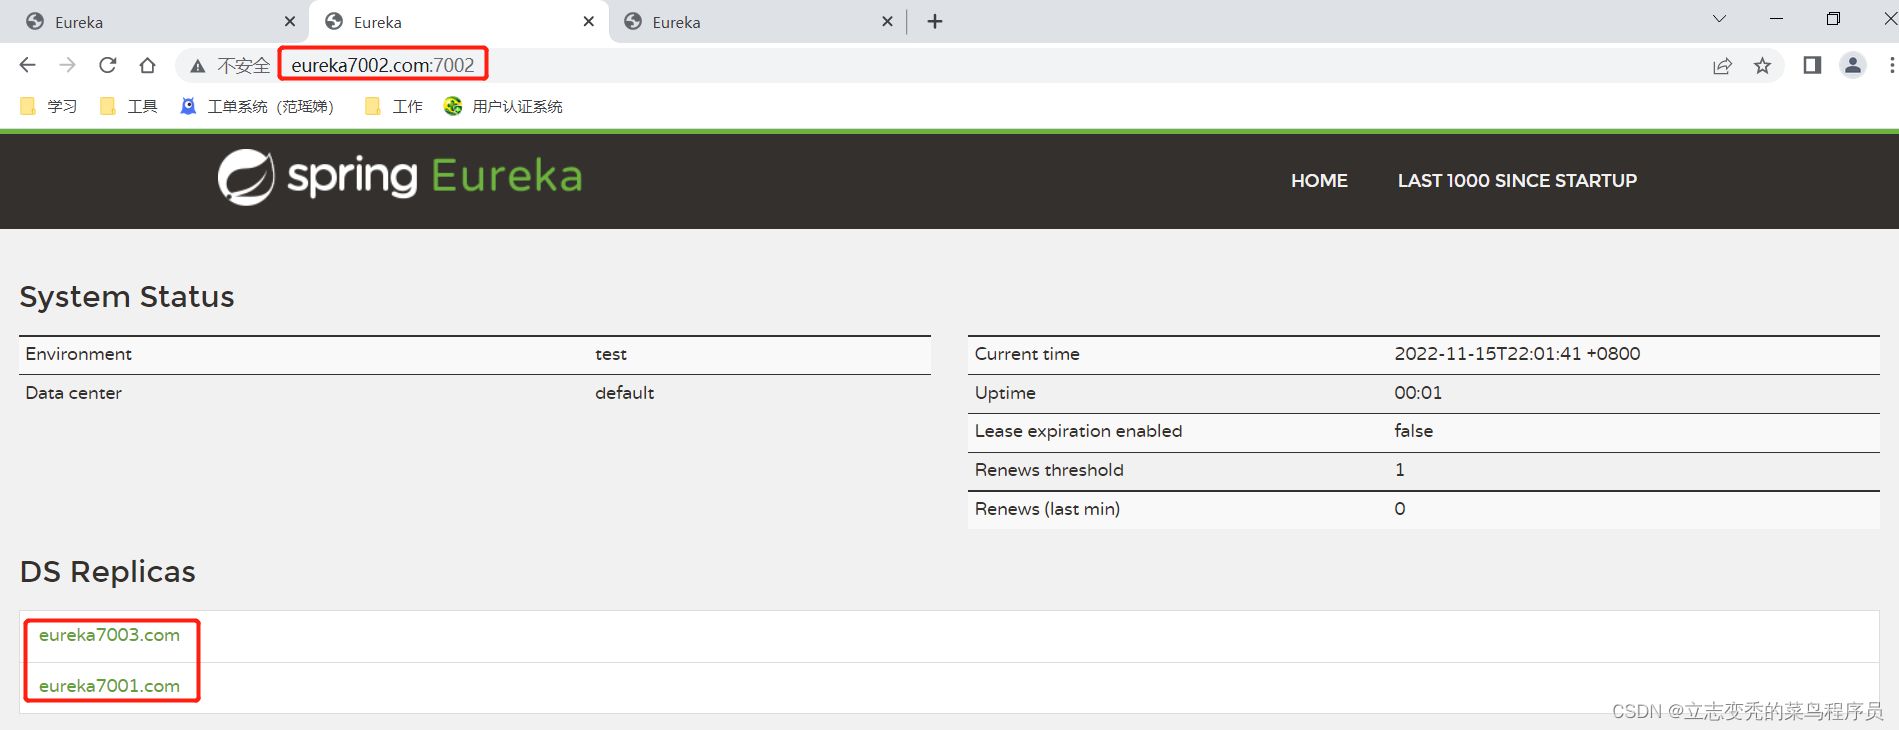Click the Uptime value 00:01
This screenshot has height=730, width=1899.
pos(1418,393)
